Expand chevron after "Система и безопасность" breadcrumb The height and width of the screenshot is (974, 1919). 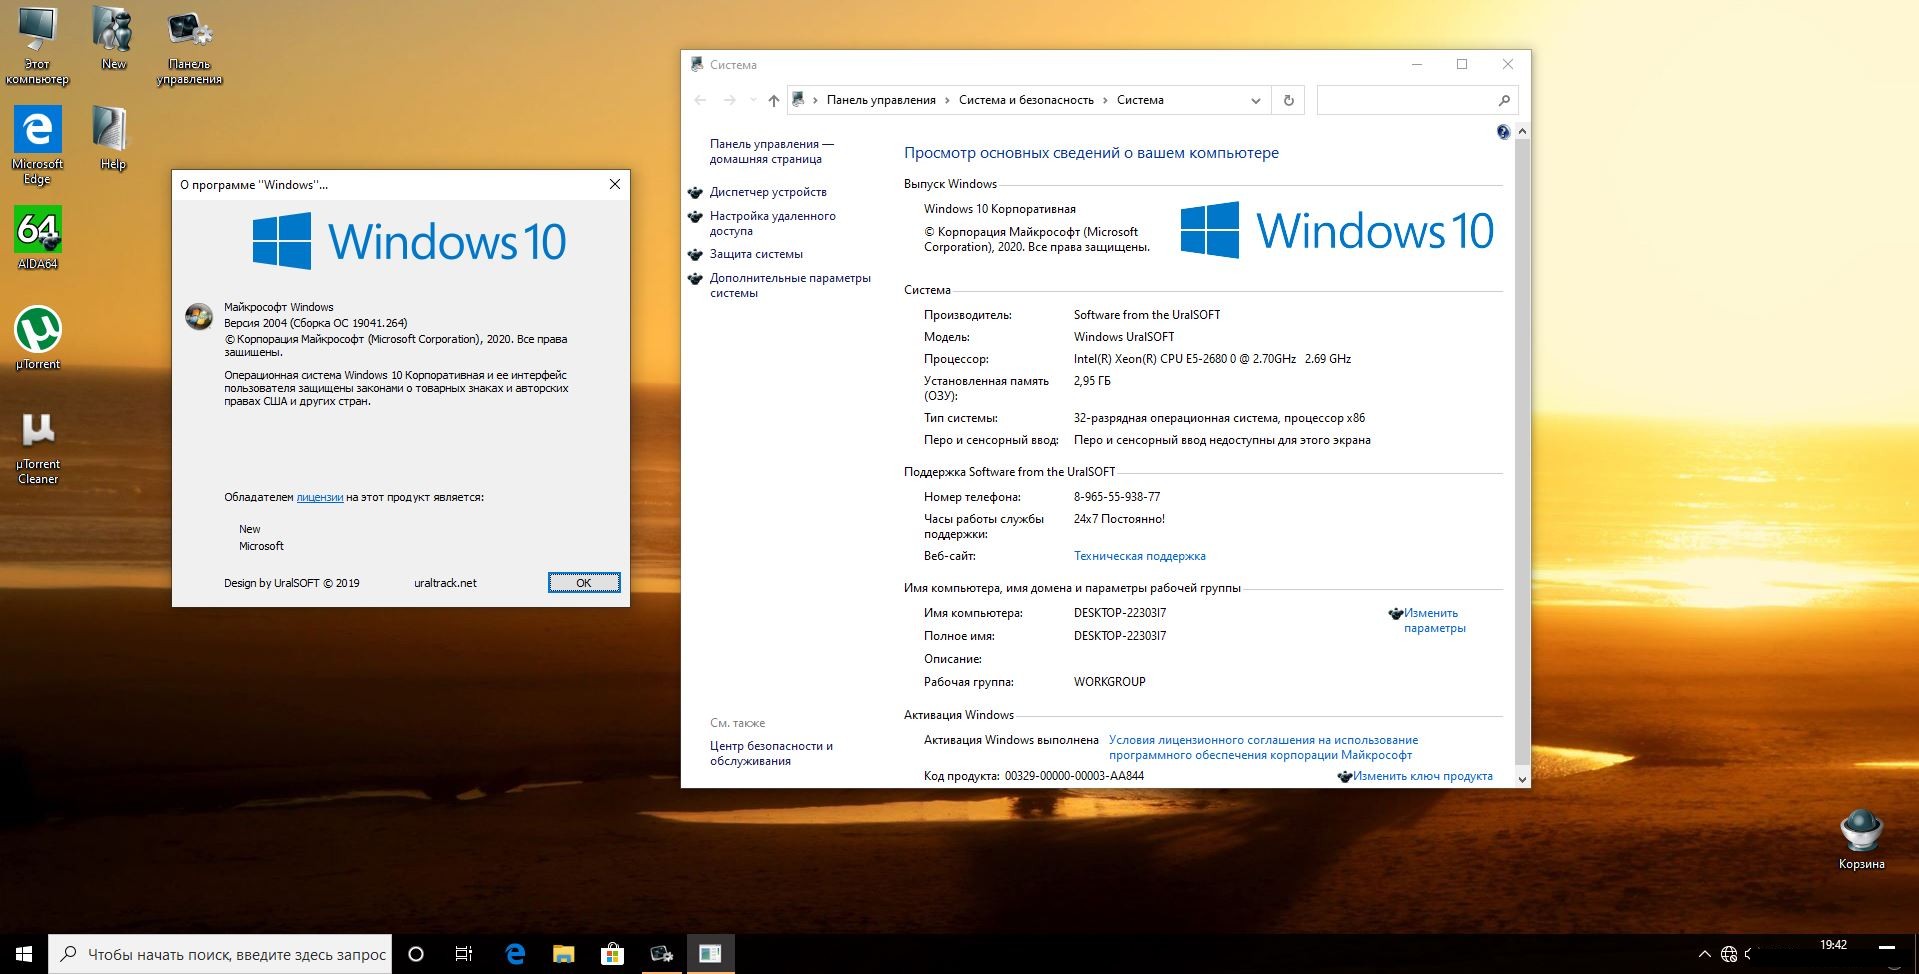(x=1105, y=100)
